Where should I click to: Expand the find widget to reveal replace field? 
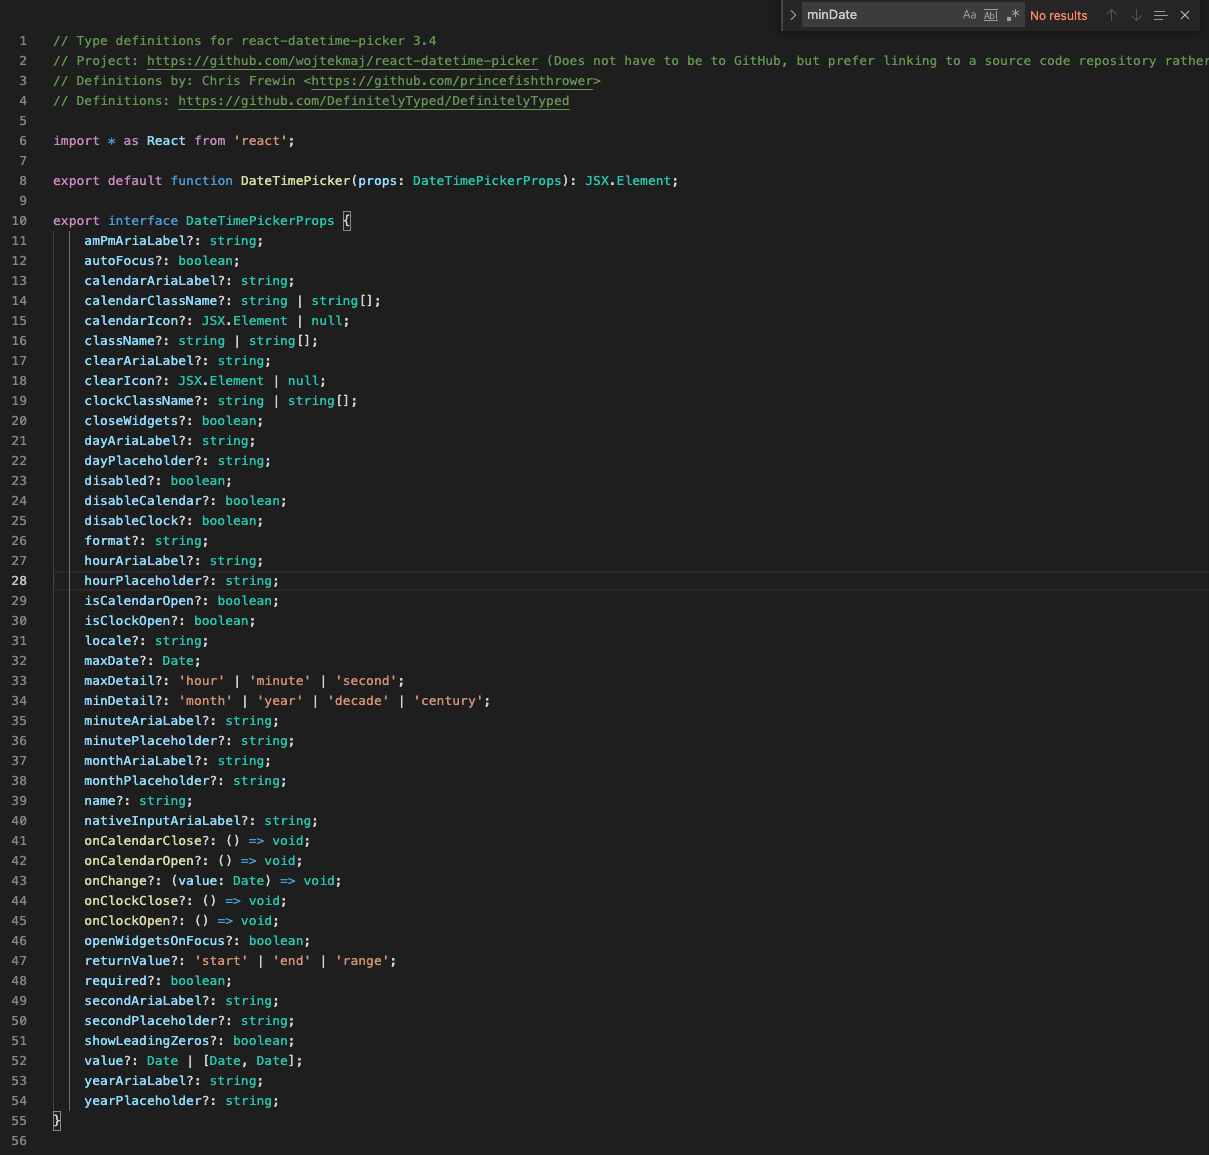(x=792, y=15)
